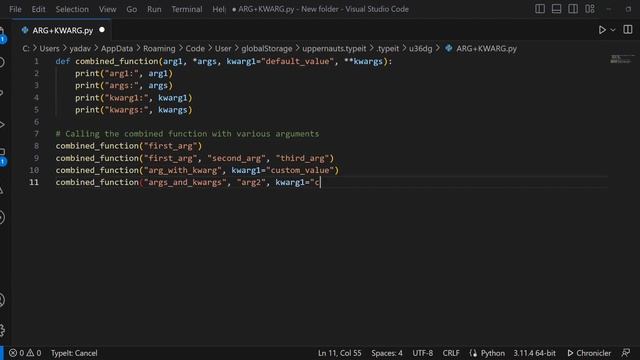The height and width of the screenshot is (360, 640).
Task: Click Ln 11, Col 55 cursor position
Action: pyautogui.click(x=339, y=353)
